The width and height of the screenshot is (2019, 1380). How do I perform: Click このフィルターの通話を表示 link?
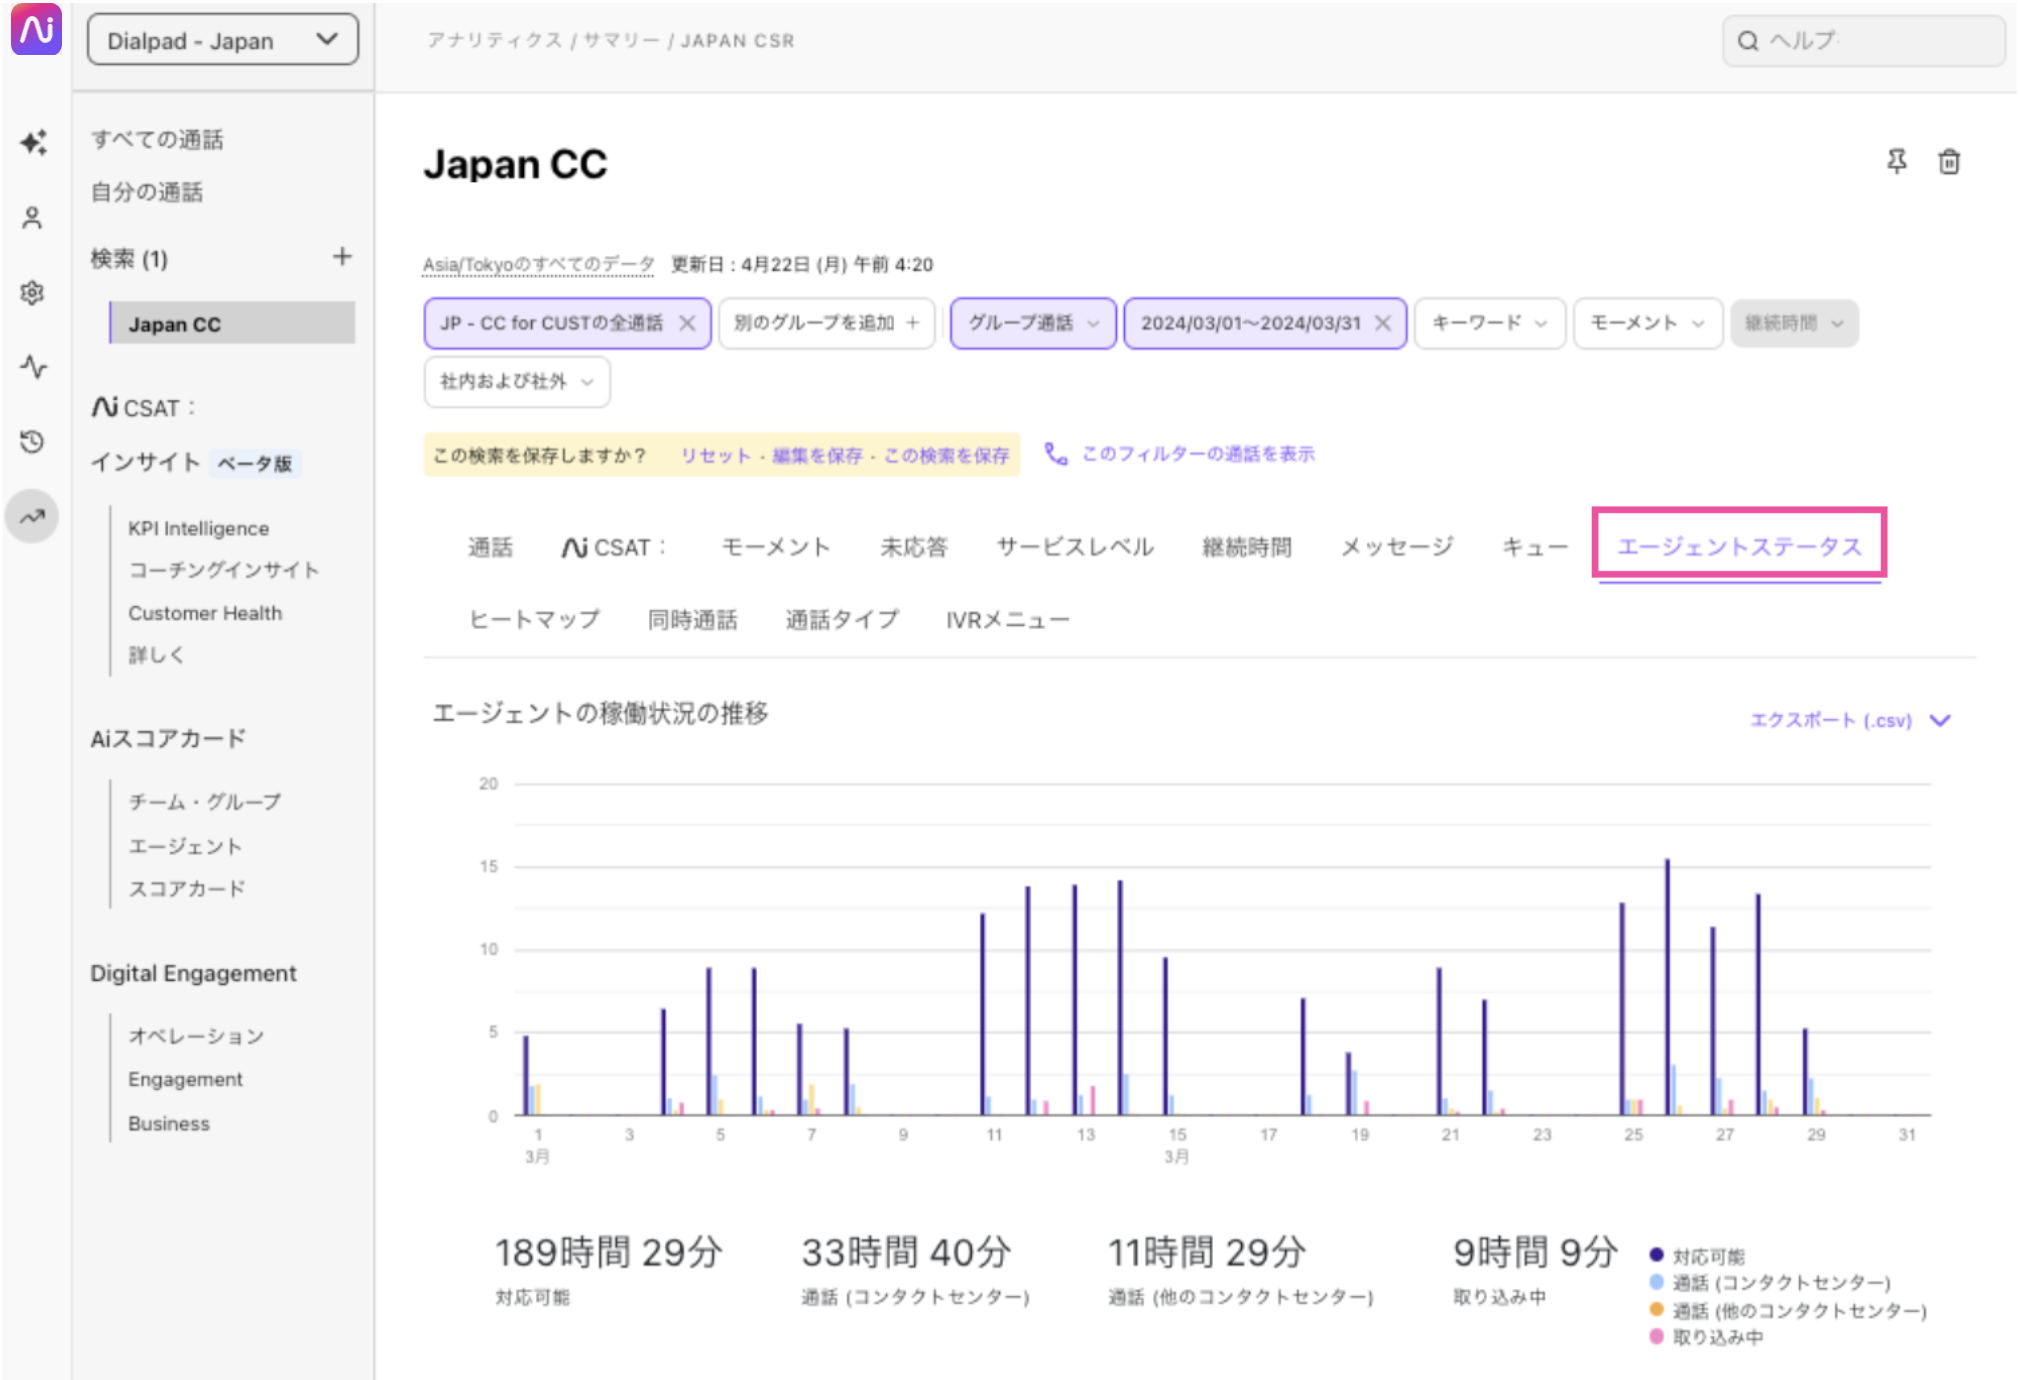pyautogui.click(x=1198, y=454)
